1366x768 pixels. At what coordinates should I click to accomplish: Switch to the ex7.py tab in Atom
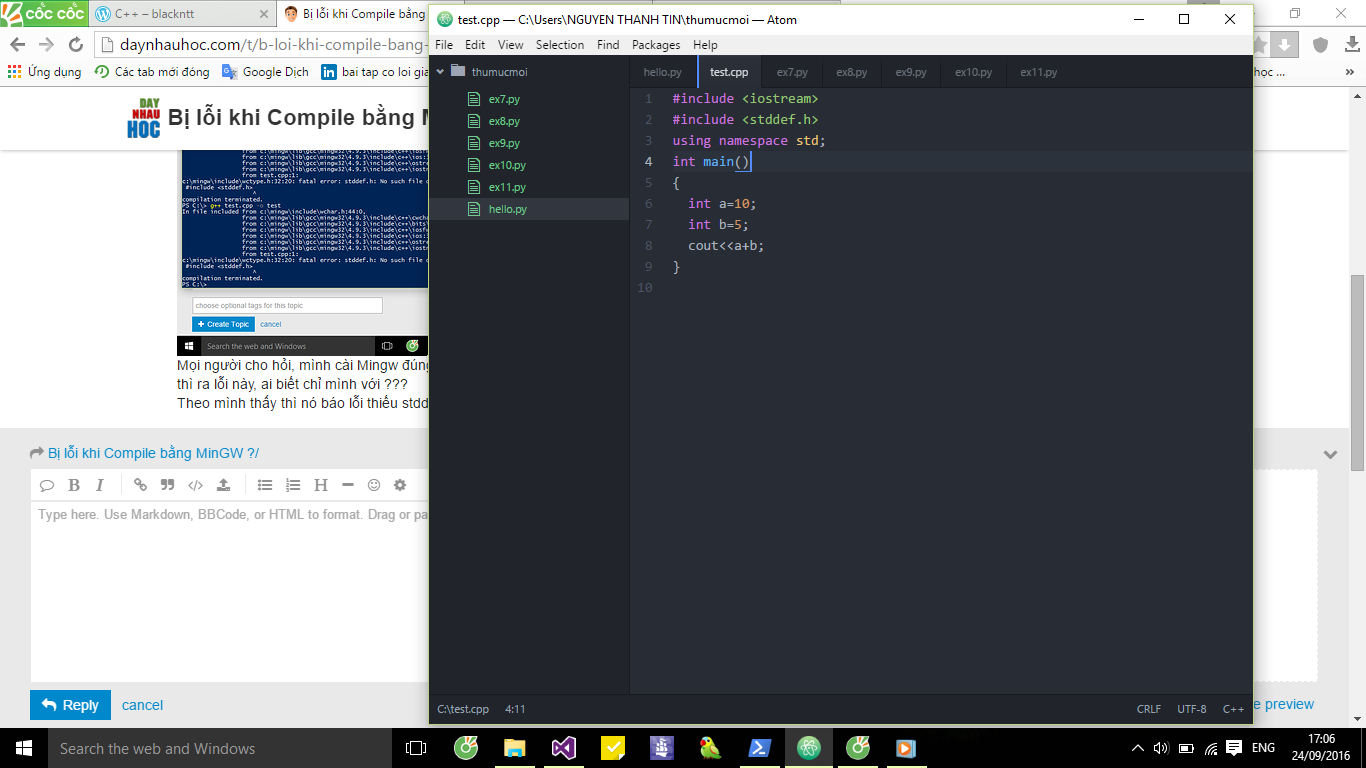792,72
